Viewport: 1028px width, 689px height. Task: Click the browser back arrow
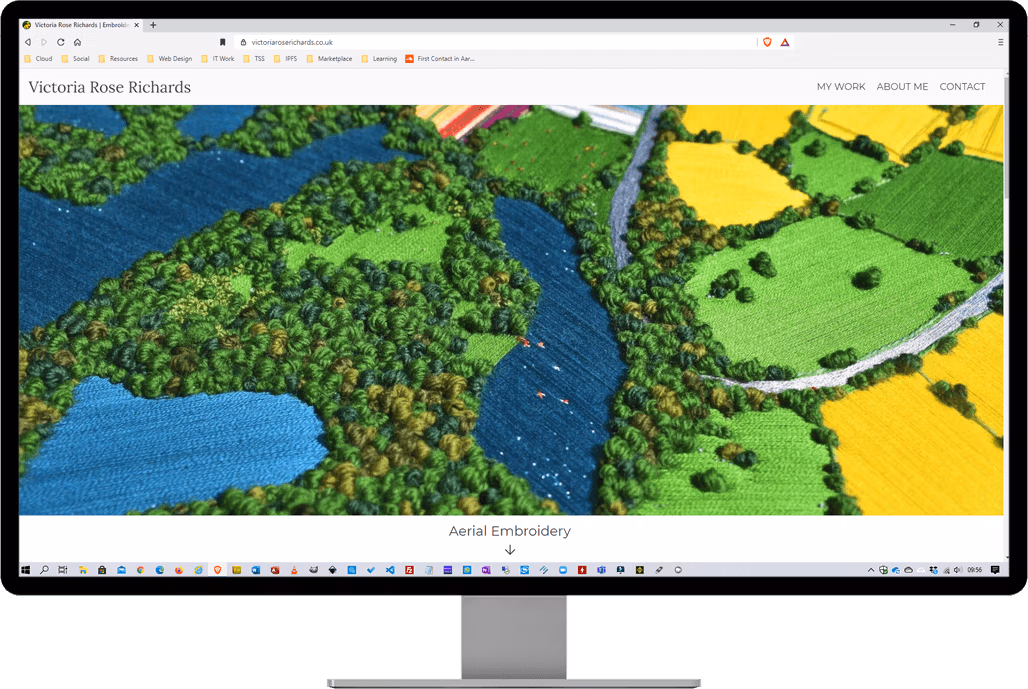pyautogui.click(x=28, y=42)
